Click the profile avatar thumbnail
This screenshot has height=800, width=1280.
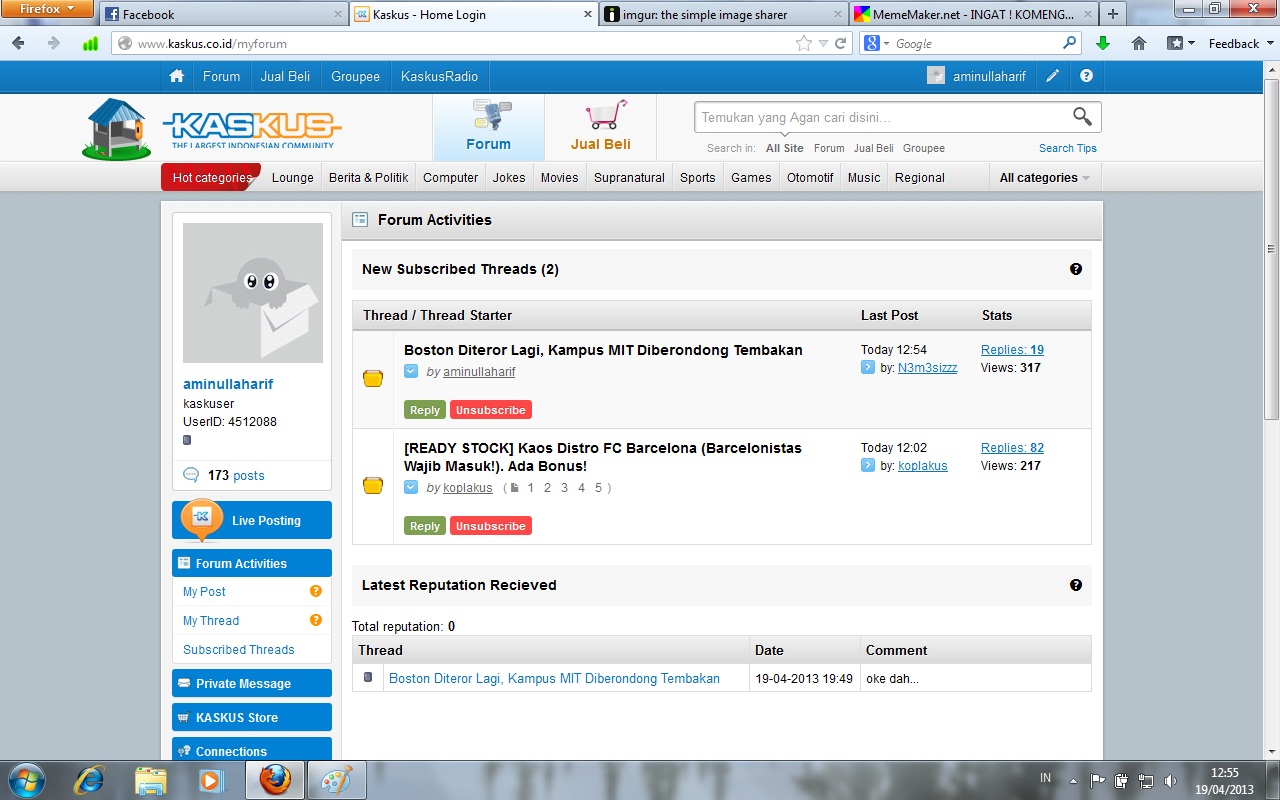pyautogui.click(x=253, y=293)
